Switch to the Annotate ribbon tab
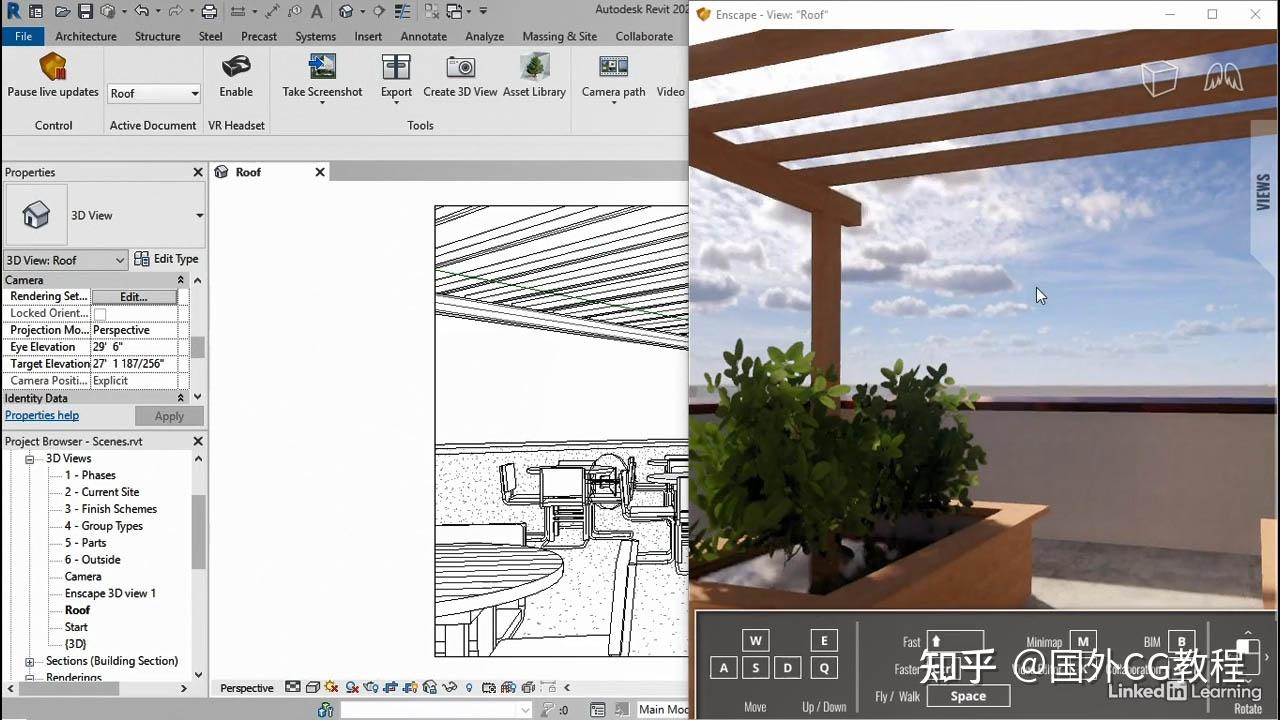 coord(424,36)
